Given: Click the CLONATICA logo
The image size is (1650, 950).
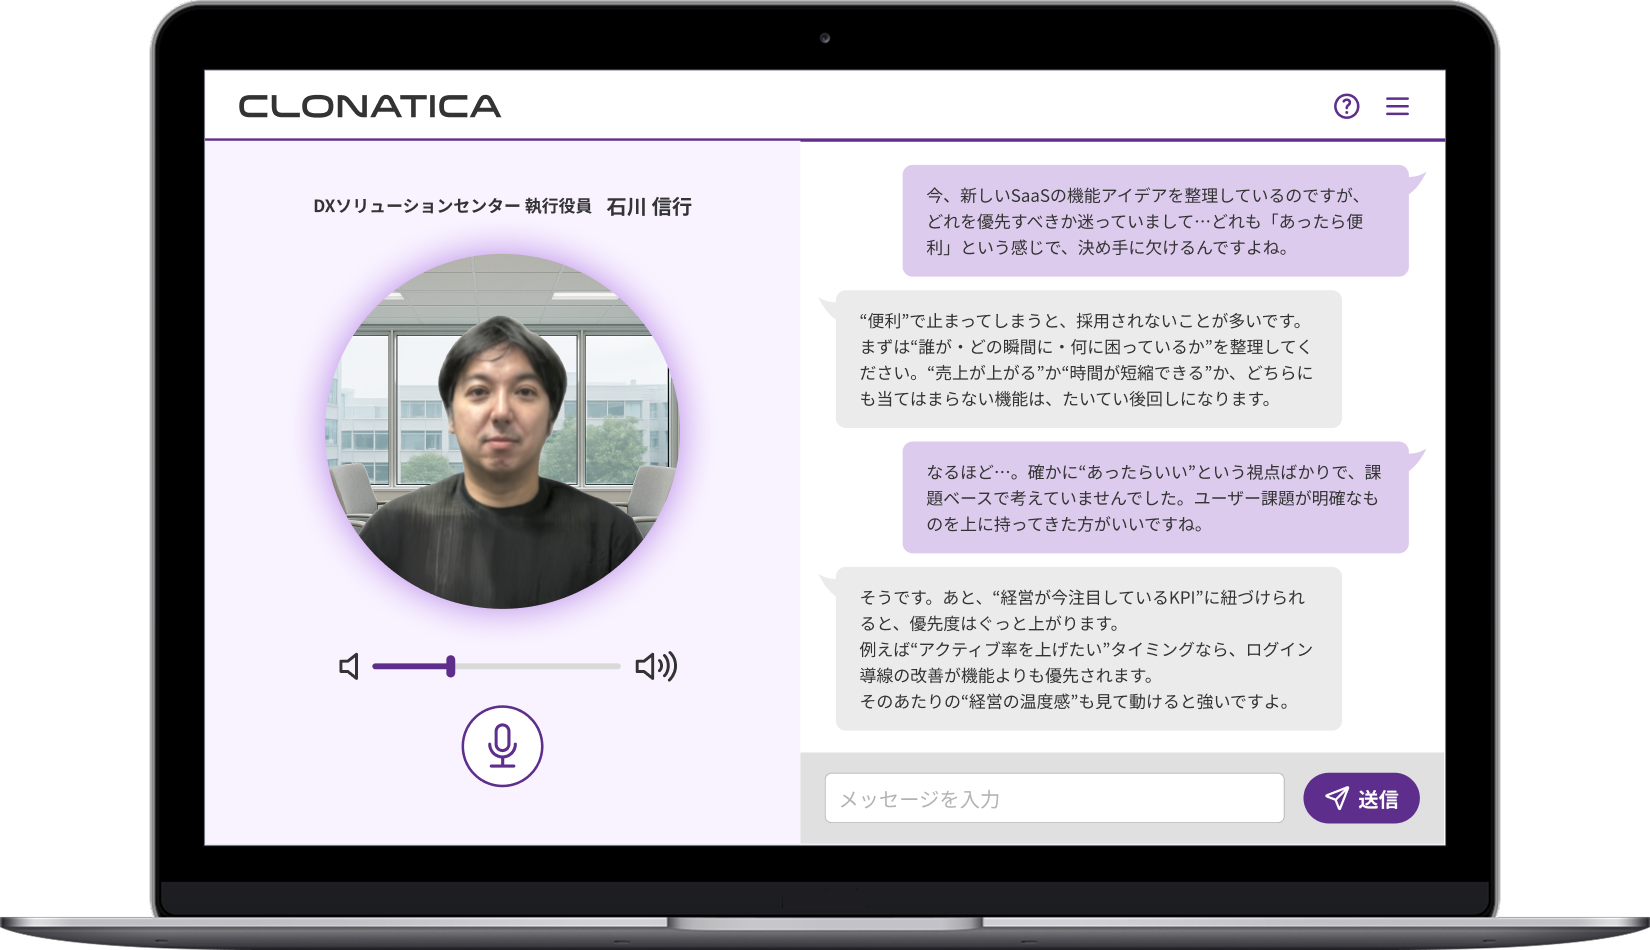Looking at the screenshot, I should click(x=370, y=106).
